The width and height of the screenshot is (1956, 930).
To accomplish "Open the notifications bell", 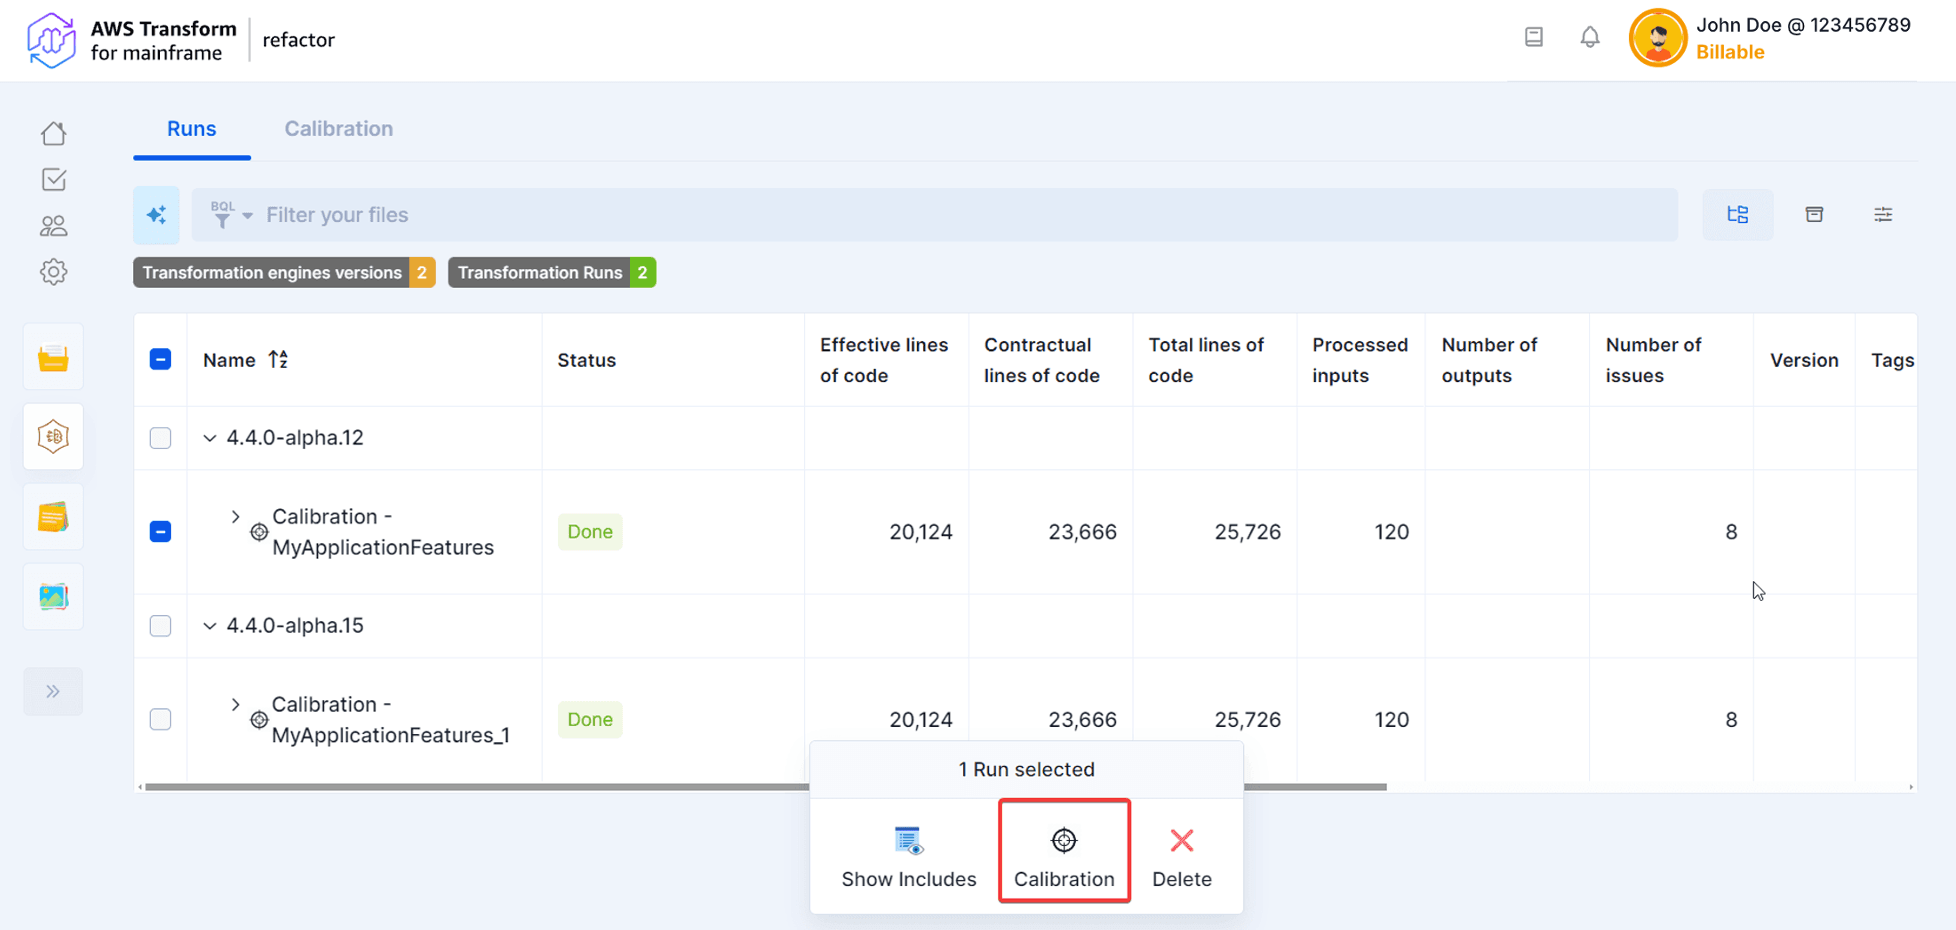I will 1589,38.
